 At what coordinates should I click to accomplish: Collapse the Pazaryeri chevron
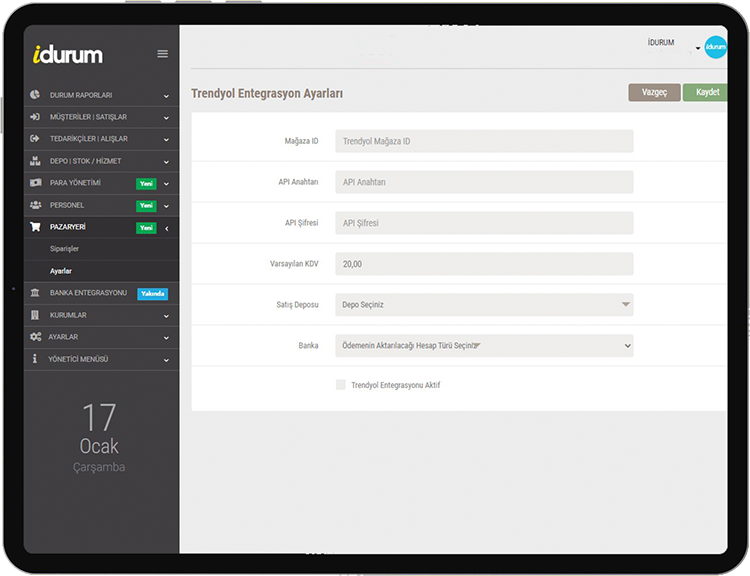coord(166,229)
